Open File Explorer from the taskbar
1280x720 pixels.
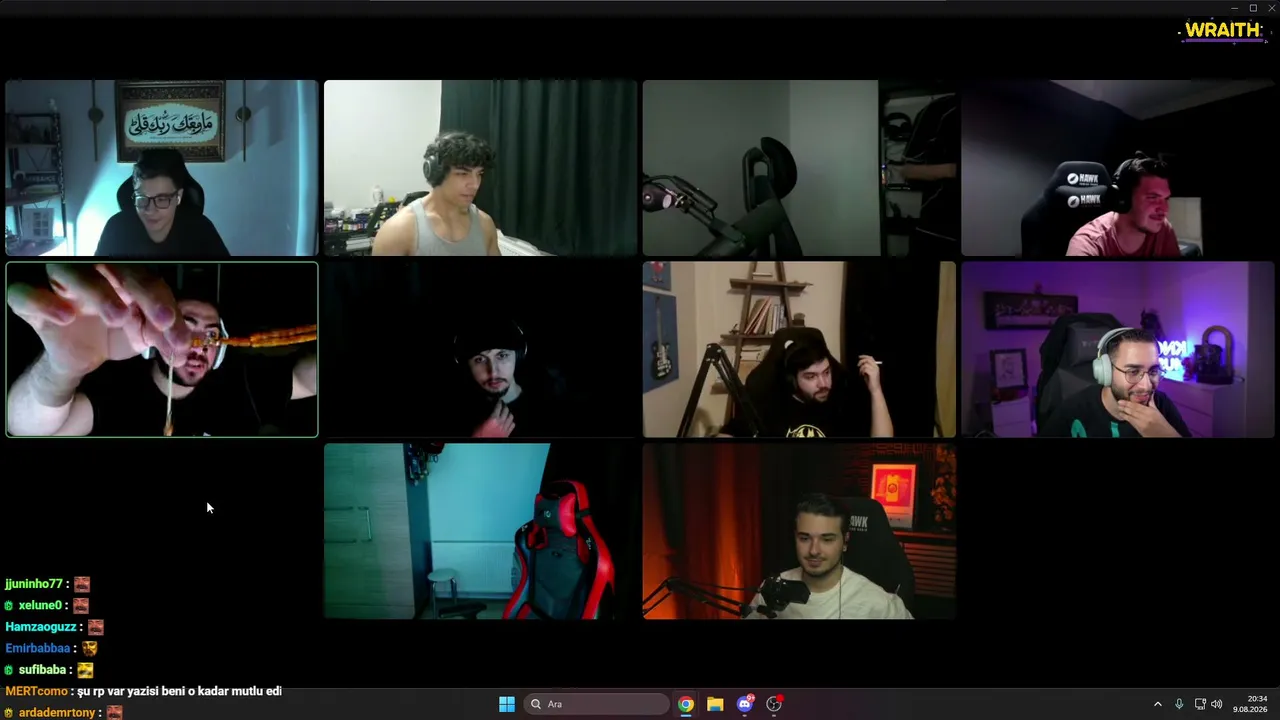715,704
